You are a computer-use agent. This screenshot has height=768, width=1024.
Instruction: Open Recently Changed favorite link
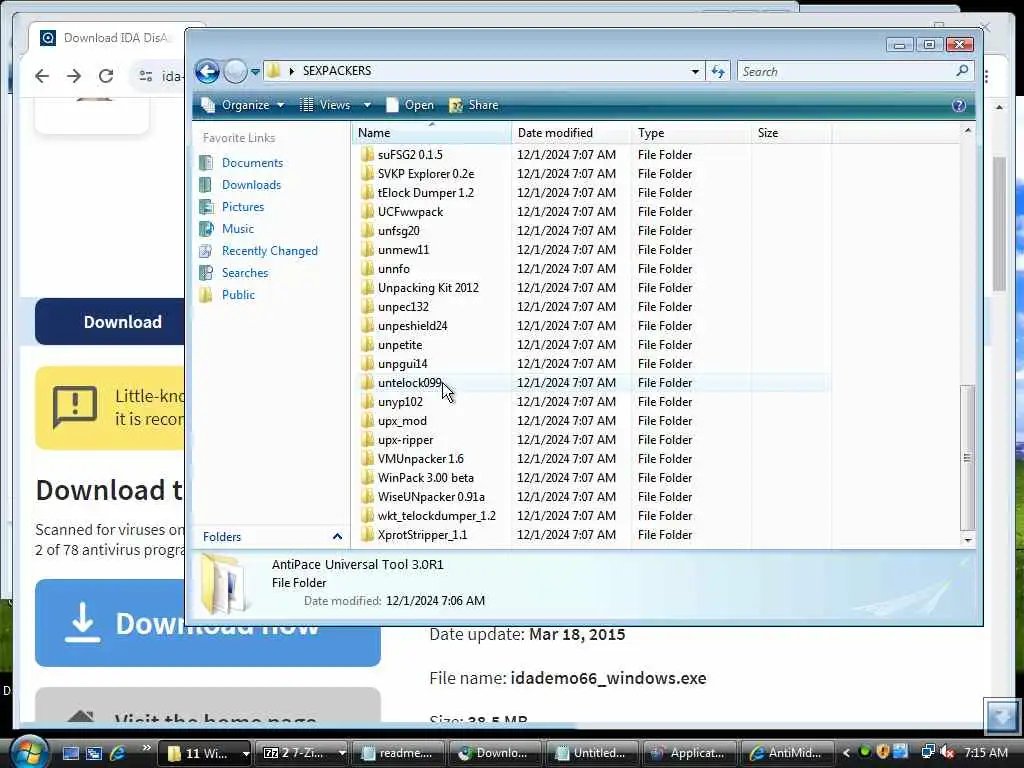point(270,251)
